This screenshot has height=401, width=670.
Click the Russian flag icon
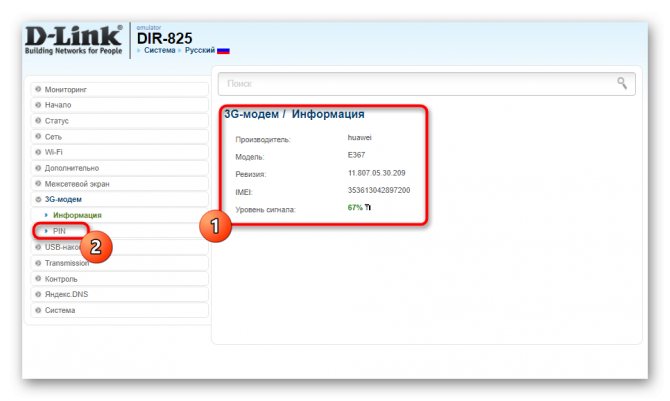[x=223, y=49]
